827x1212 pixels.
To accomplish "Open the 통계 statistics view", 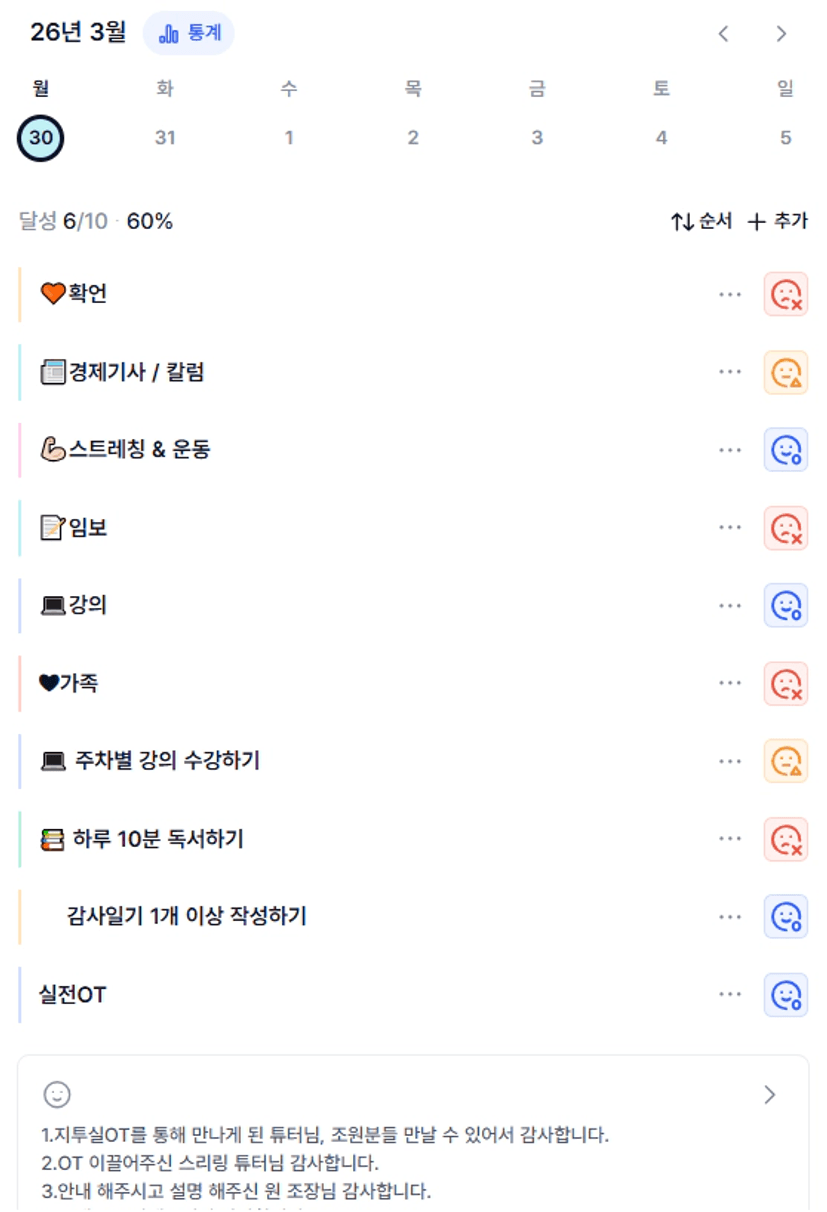I will (x=189, y=34).
